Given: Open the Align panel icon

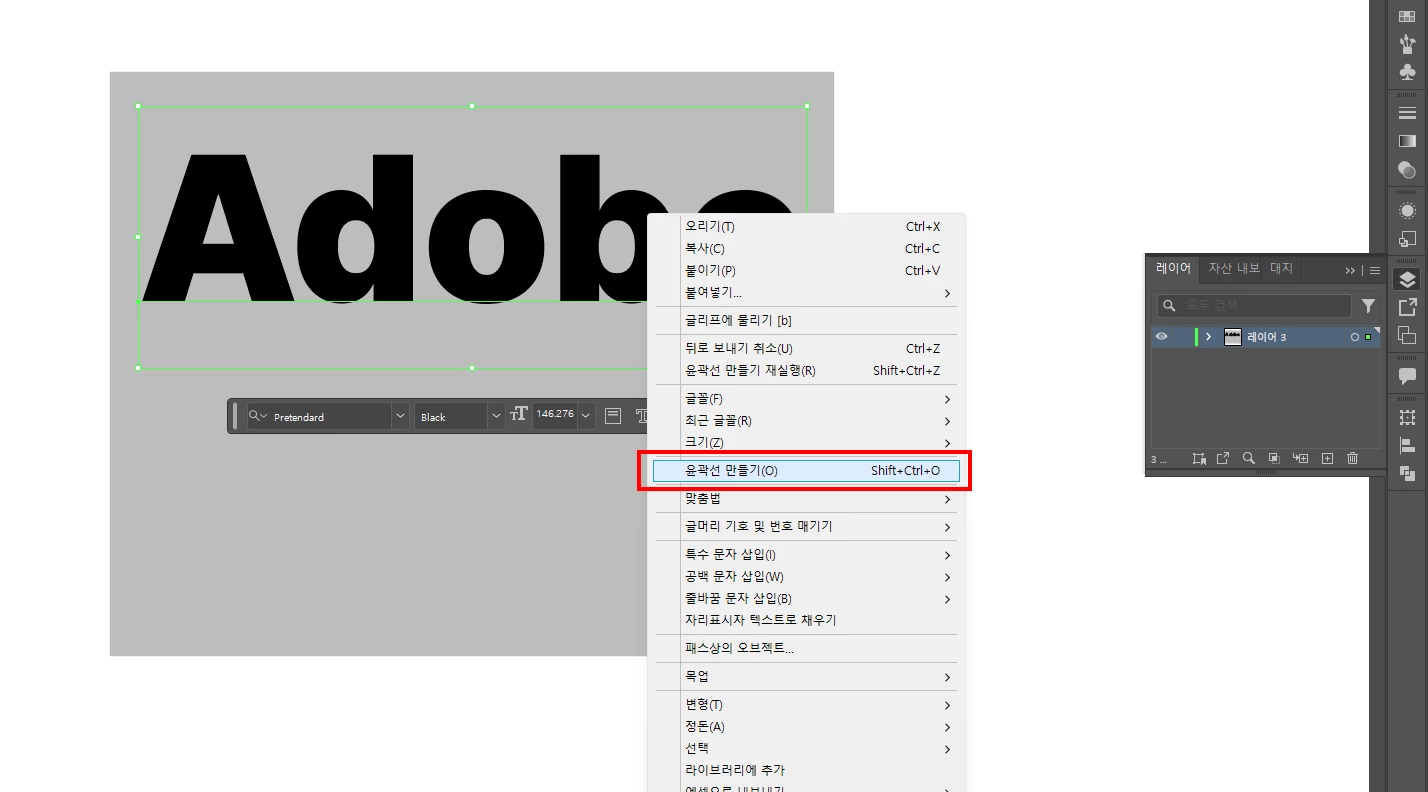Looking at the screenshot, I should [1407, 445].
